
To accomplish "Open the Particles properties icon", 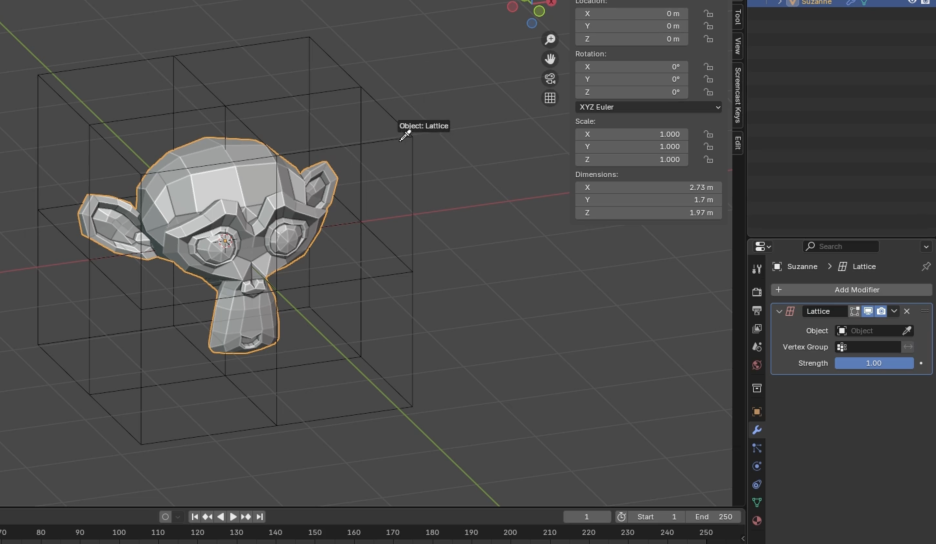I will tap(757, 448).
